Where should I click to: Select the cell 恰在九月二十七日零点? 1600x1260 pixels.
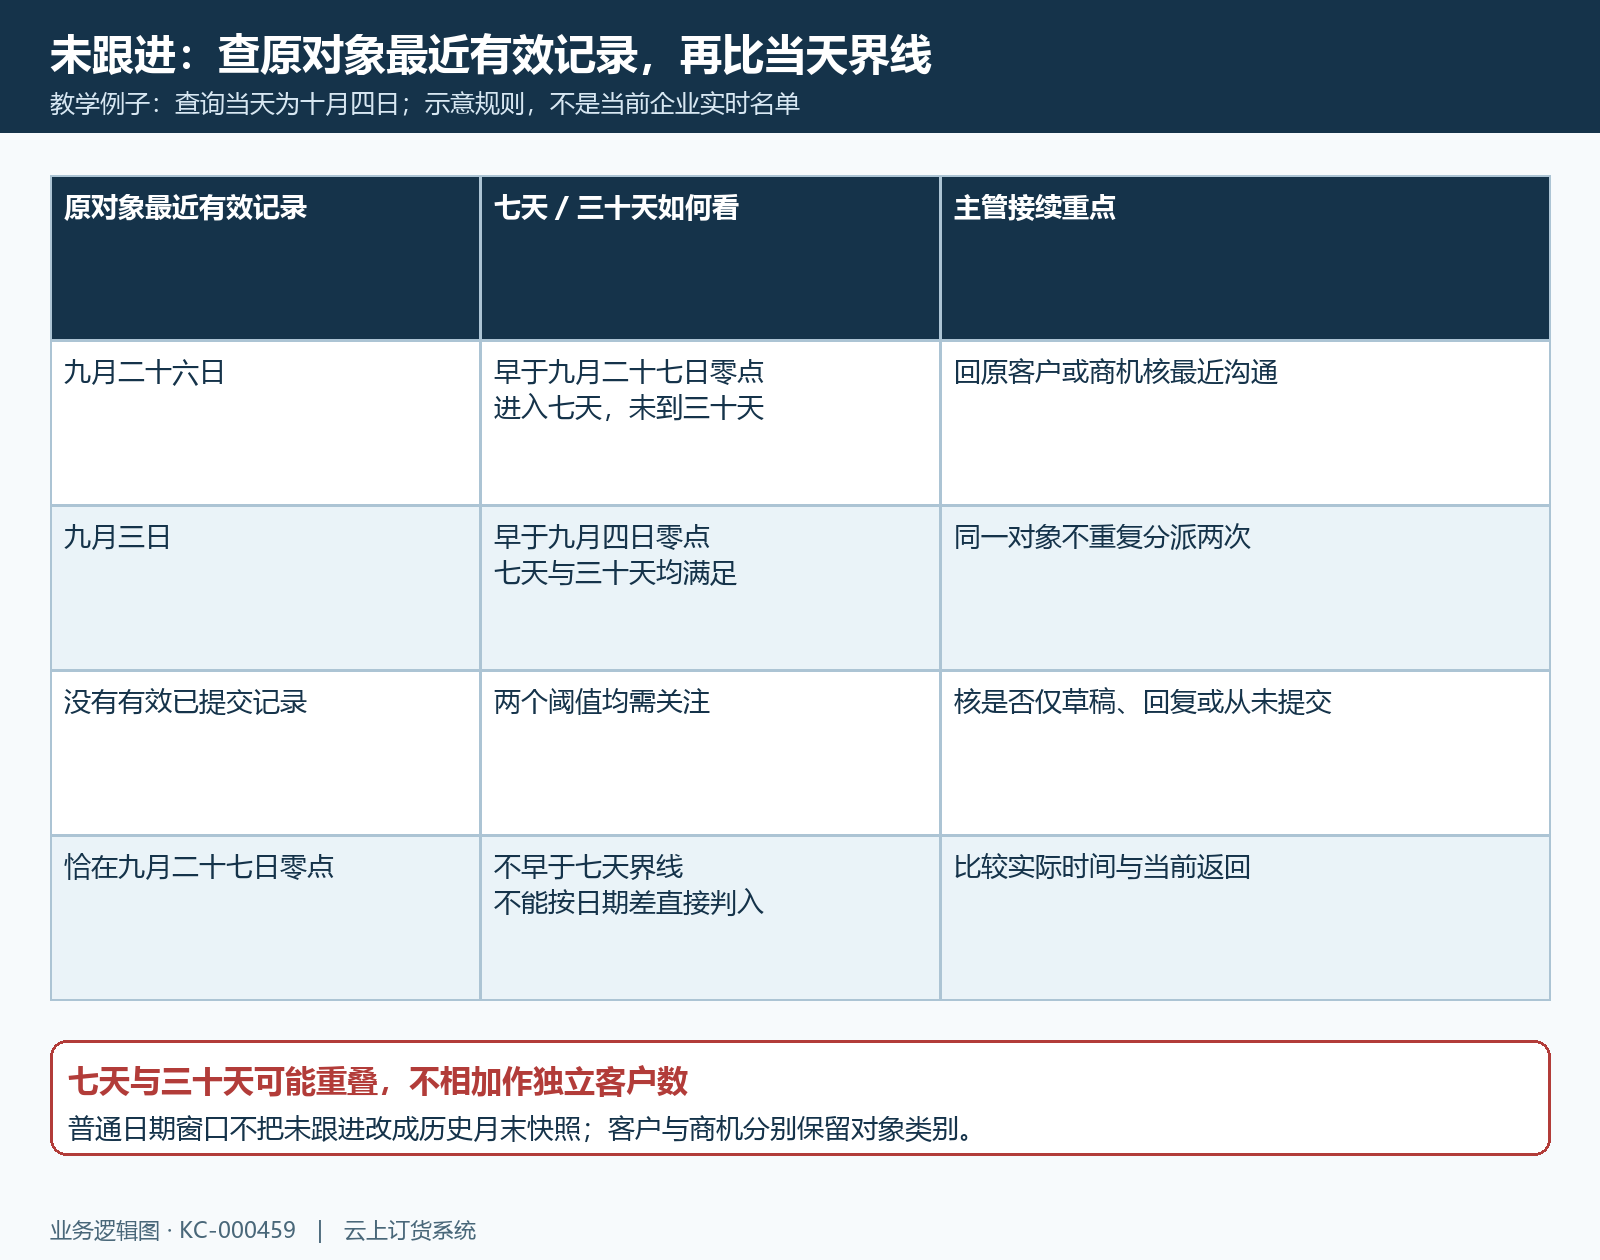265,918
